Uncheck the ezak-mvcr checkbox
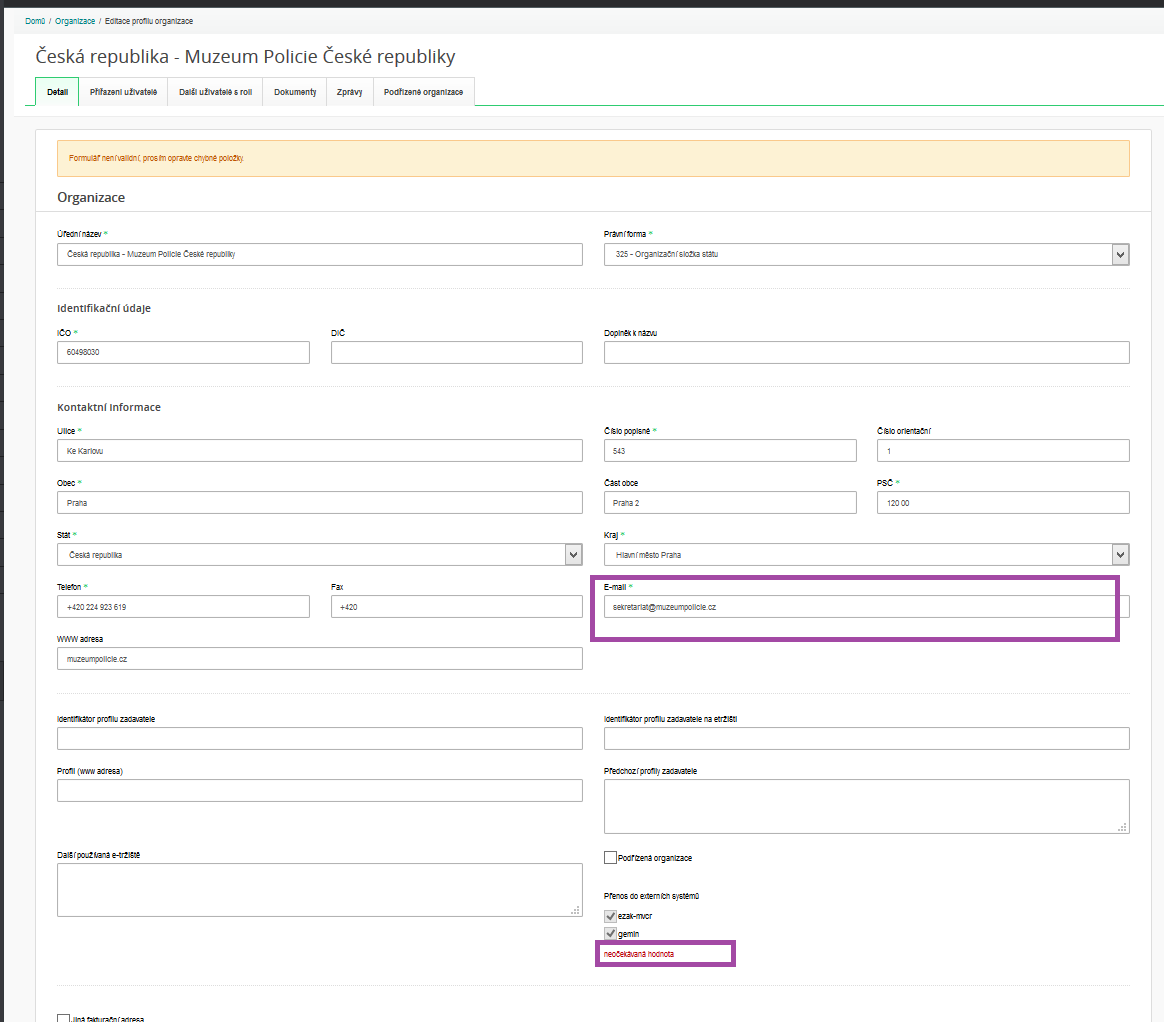1164x1022 pixels. pos(611,916)
